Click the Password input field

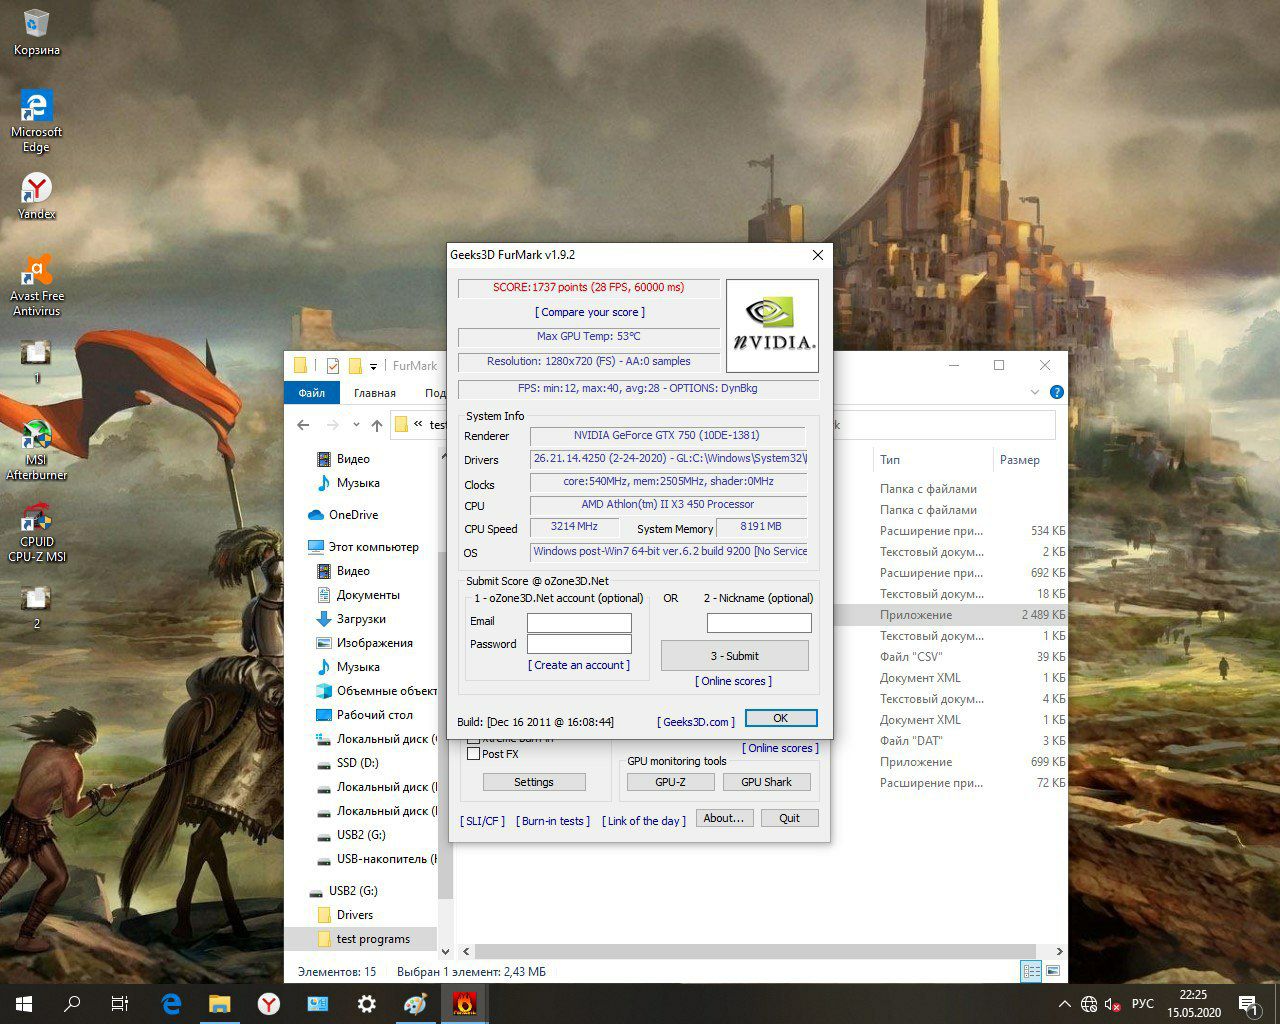[x=579, y=645]
